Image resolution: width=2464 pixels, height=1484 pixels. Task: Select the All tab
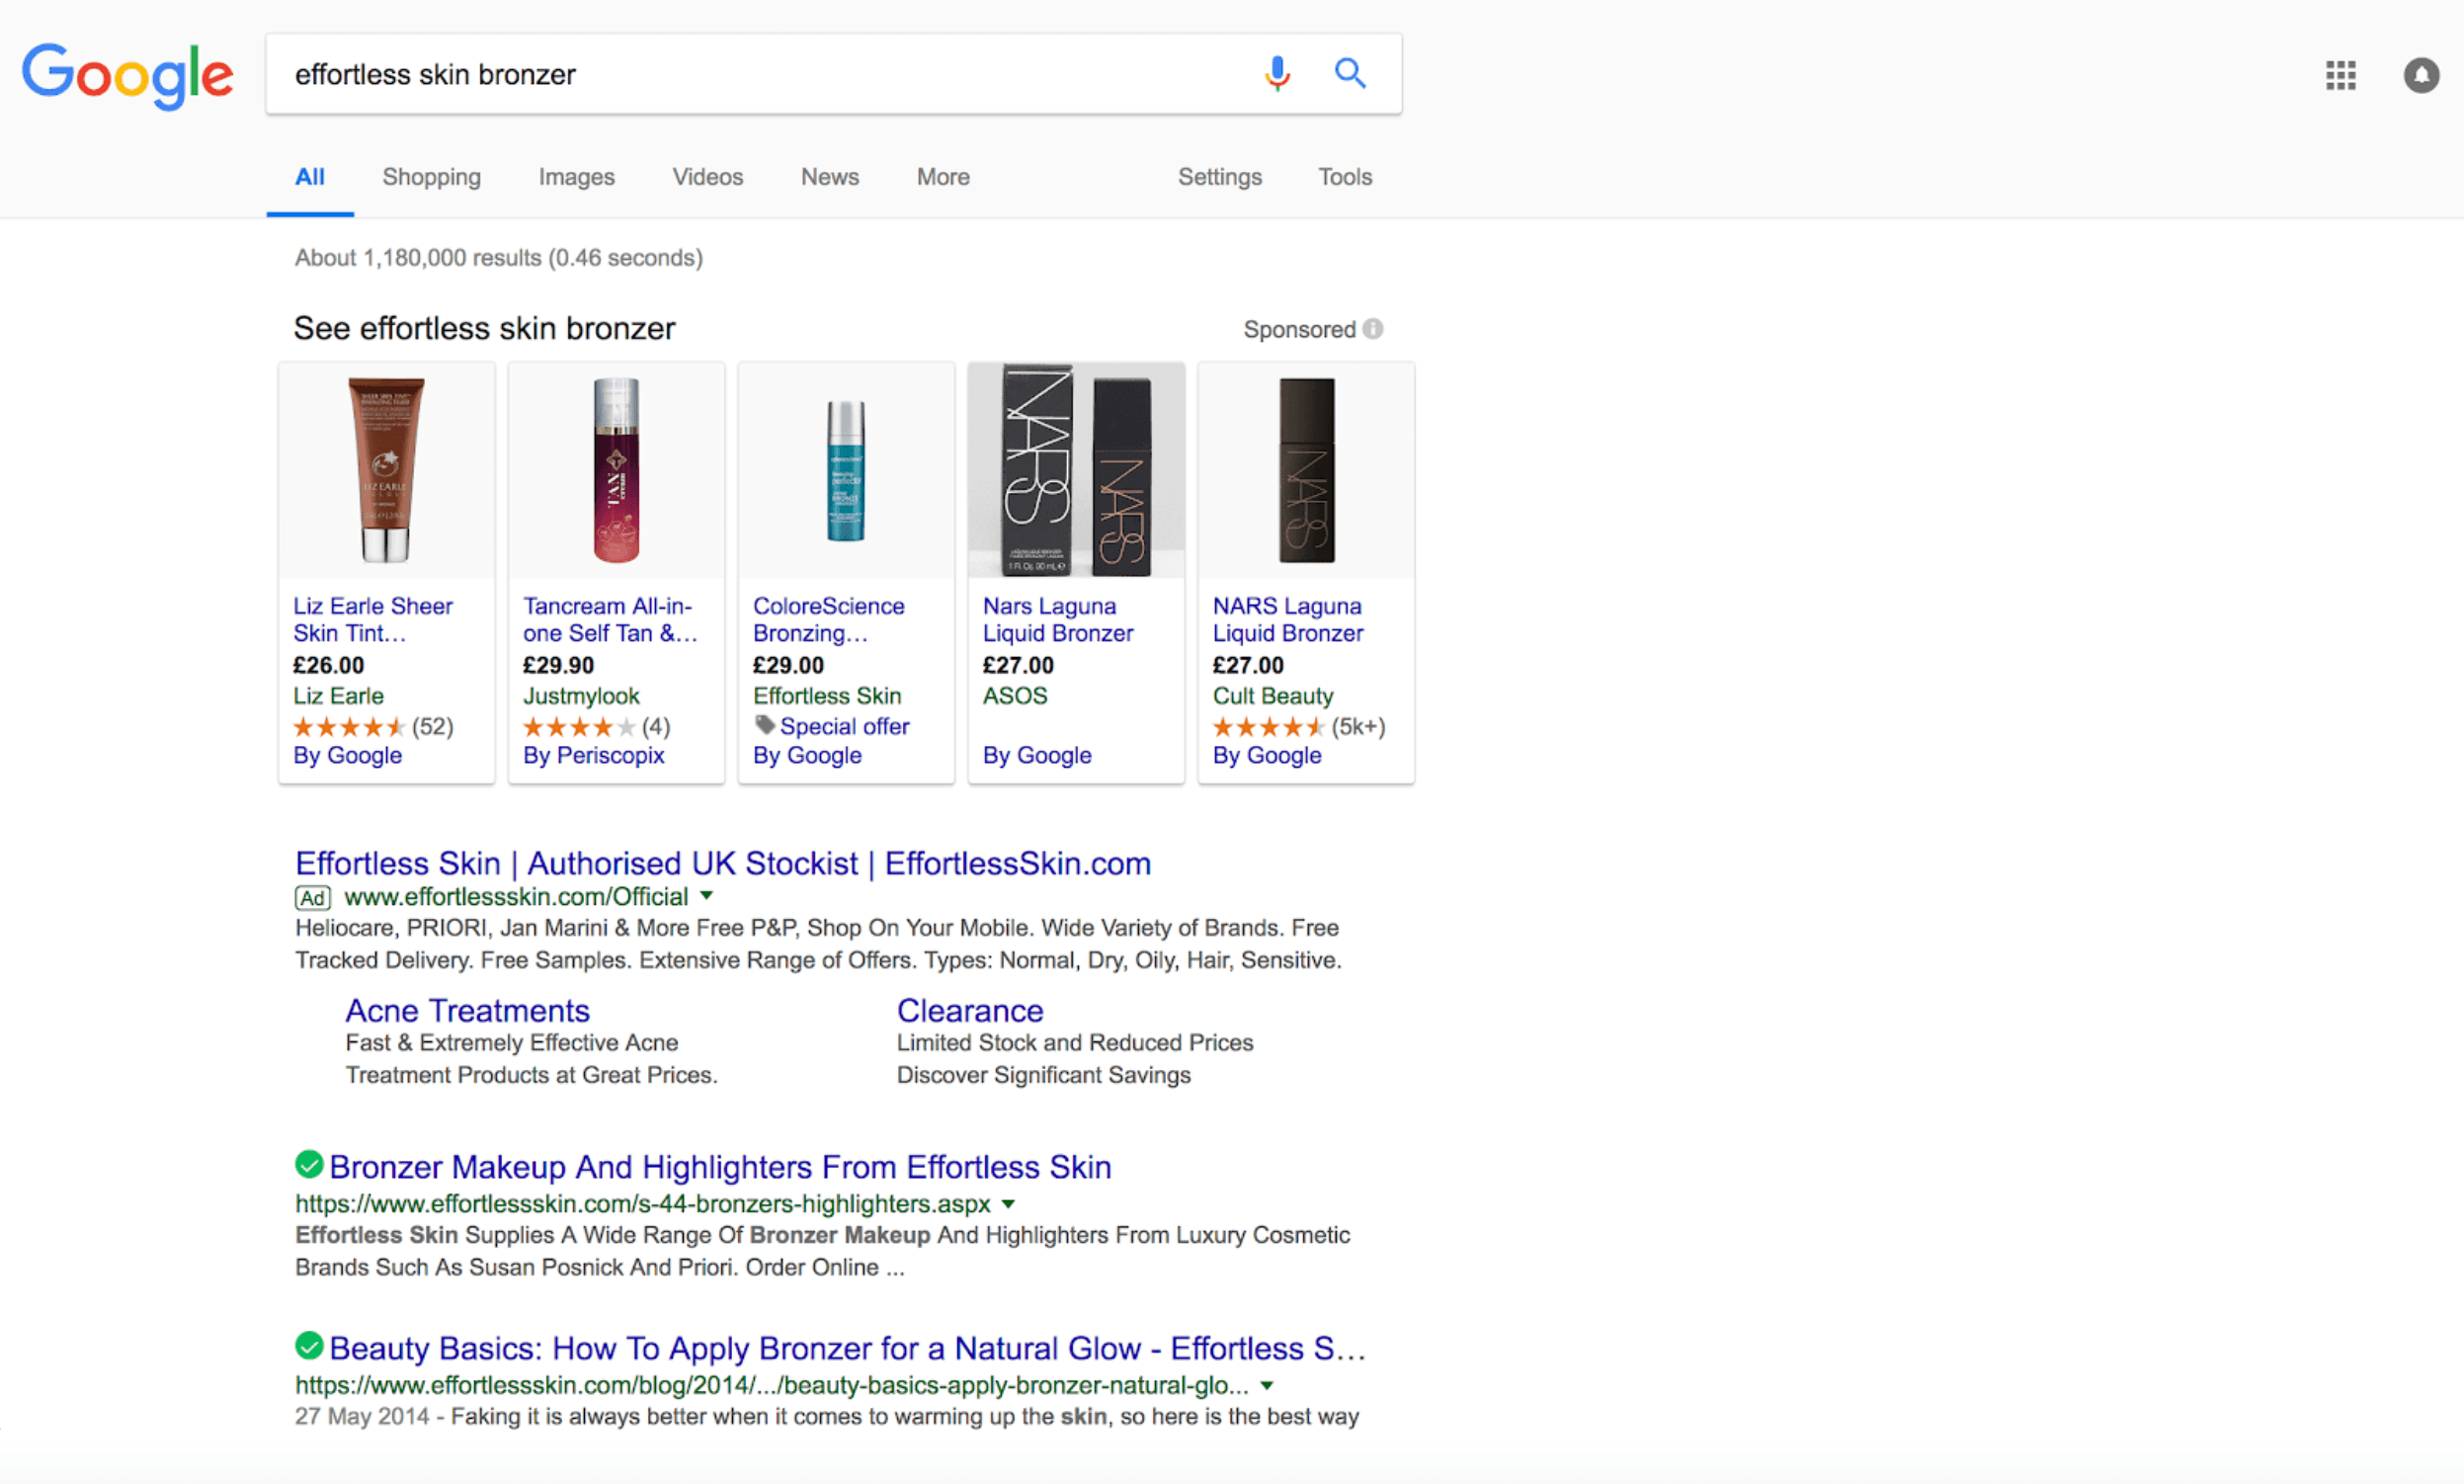click(309, 177)
